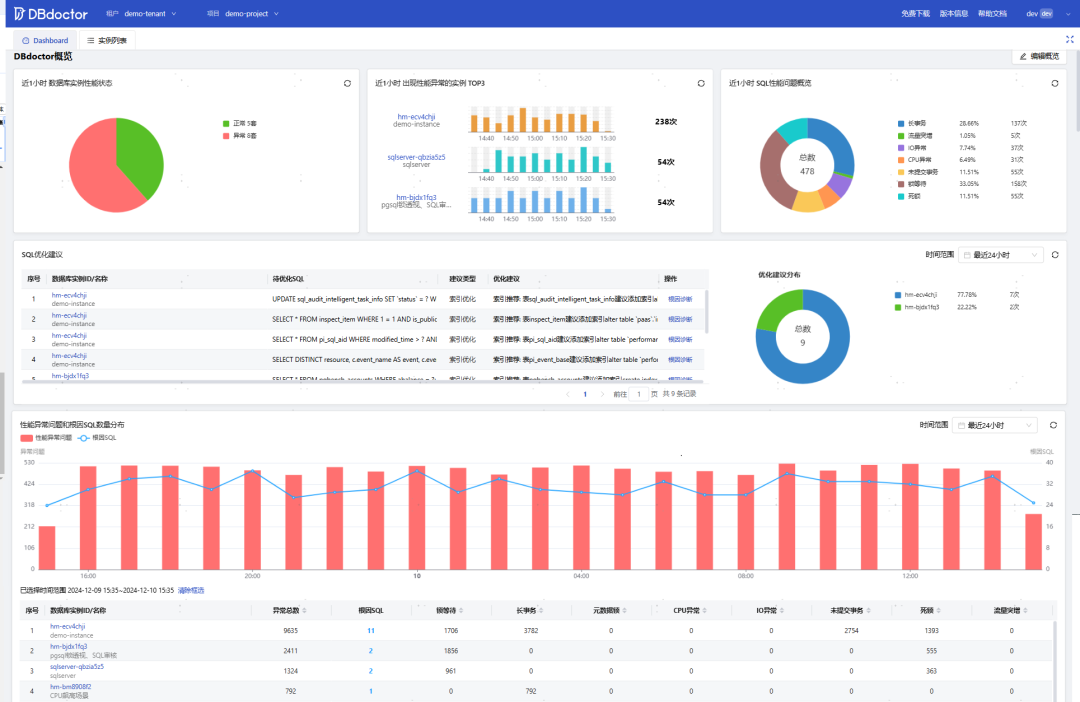Click 清除框选 link below the chart
The height and width of the screenshot is (702, 1080).
pyautogui.click(x=191, y=590)
